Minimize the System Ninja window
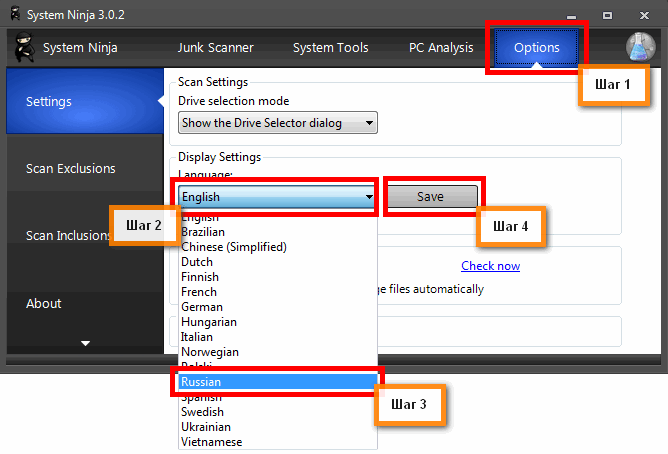 tap(571, 16)
